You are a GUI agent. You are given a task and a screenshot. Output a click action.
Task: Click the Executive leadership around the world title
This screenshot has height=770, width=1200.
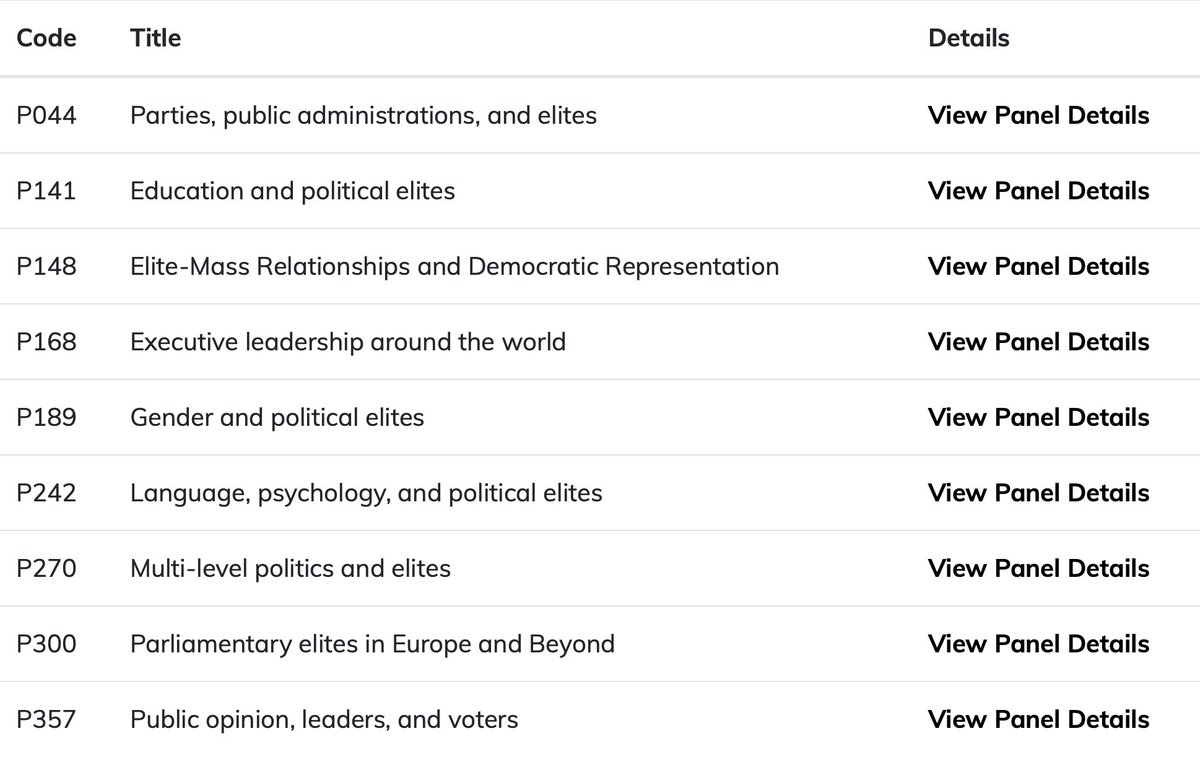coord(348,342)
